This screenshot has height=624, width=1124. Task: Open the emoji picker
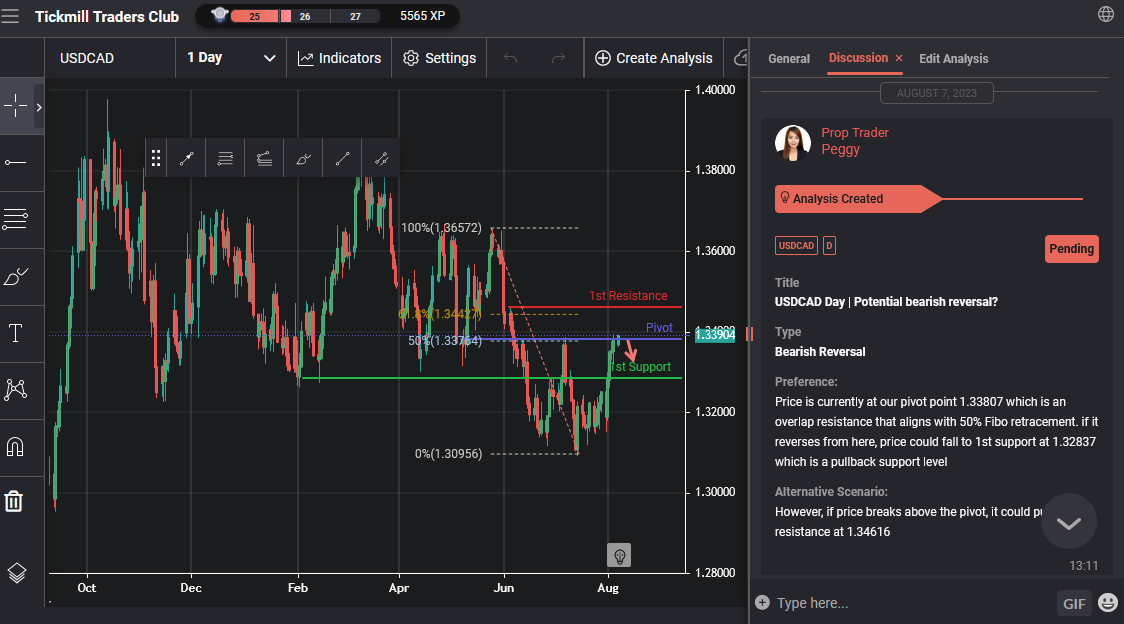[1108, 602]
